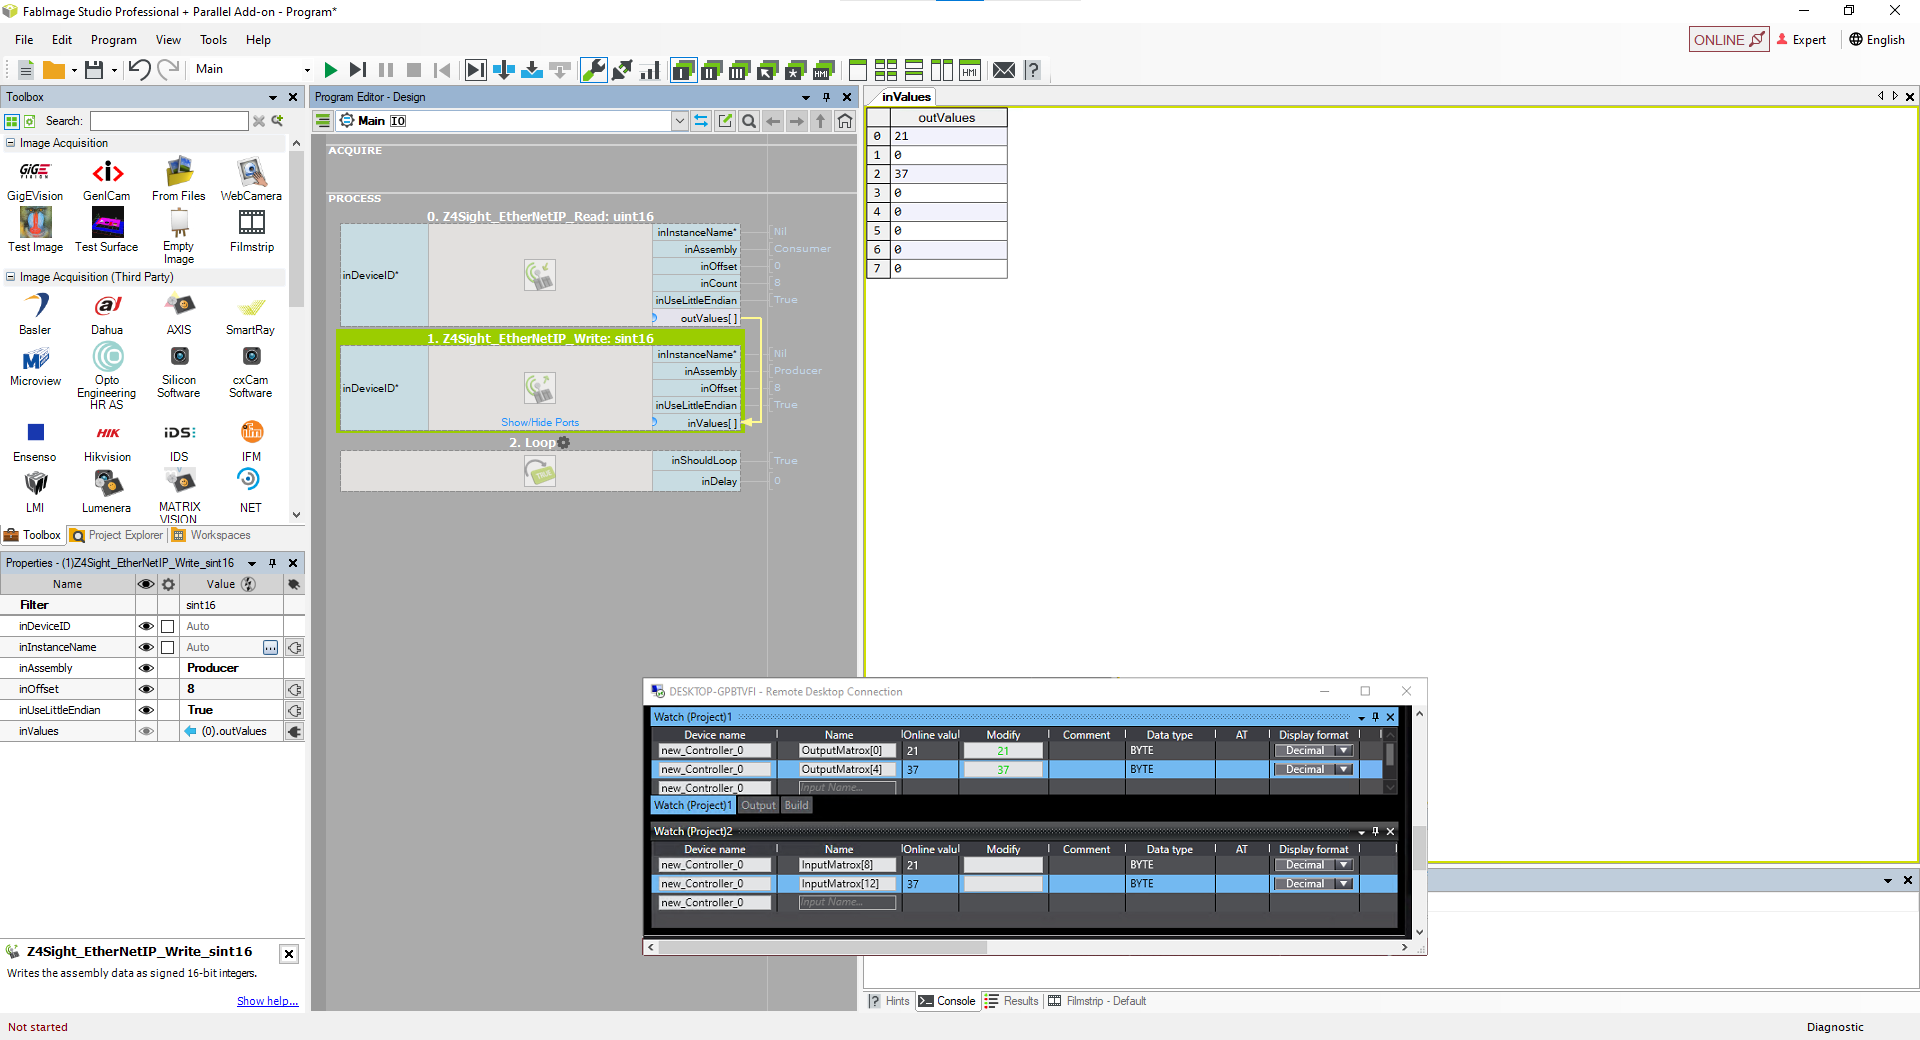The image size is (1920, 1040).
Task: Click the Show/Hide Ports link
Action: (x=540, y=423)
